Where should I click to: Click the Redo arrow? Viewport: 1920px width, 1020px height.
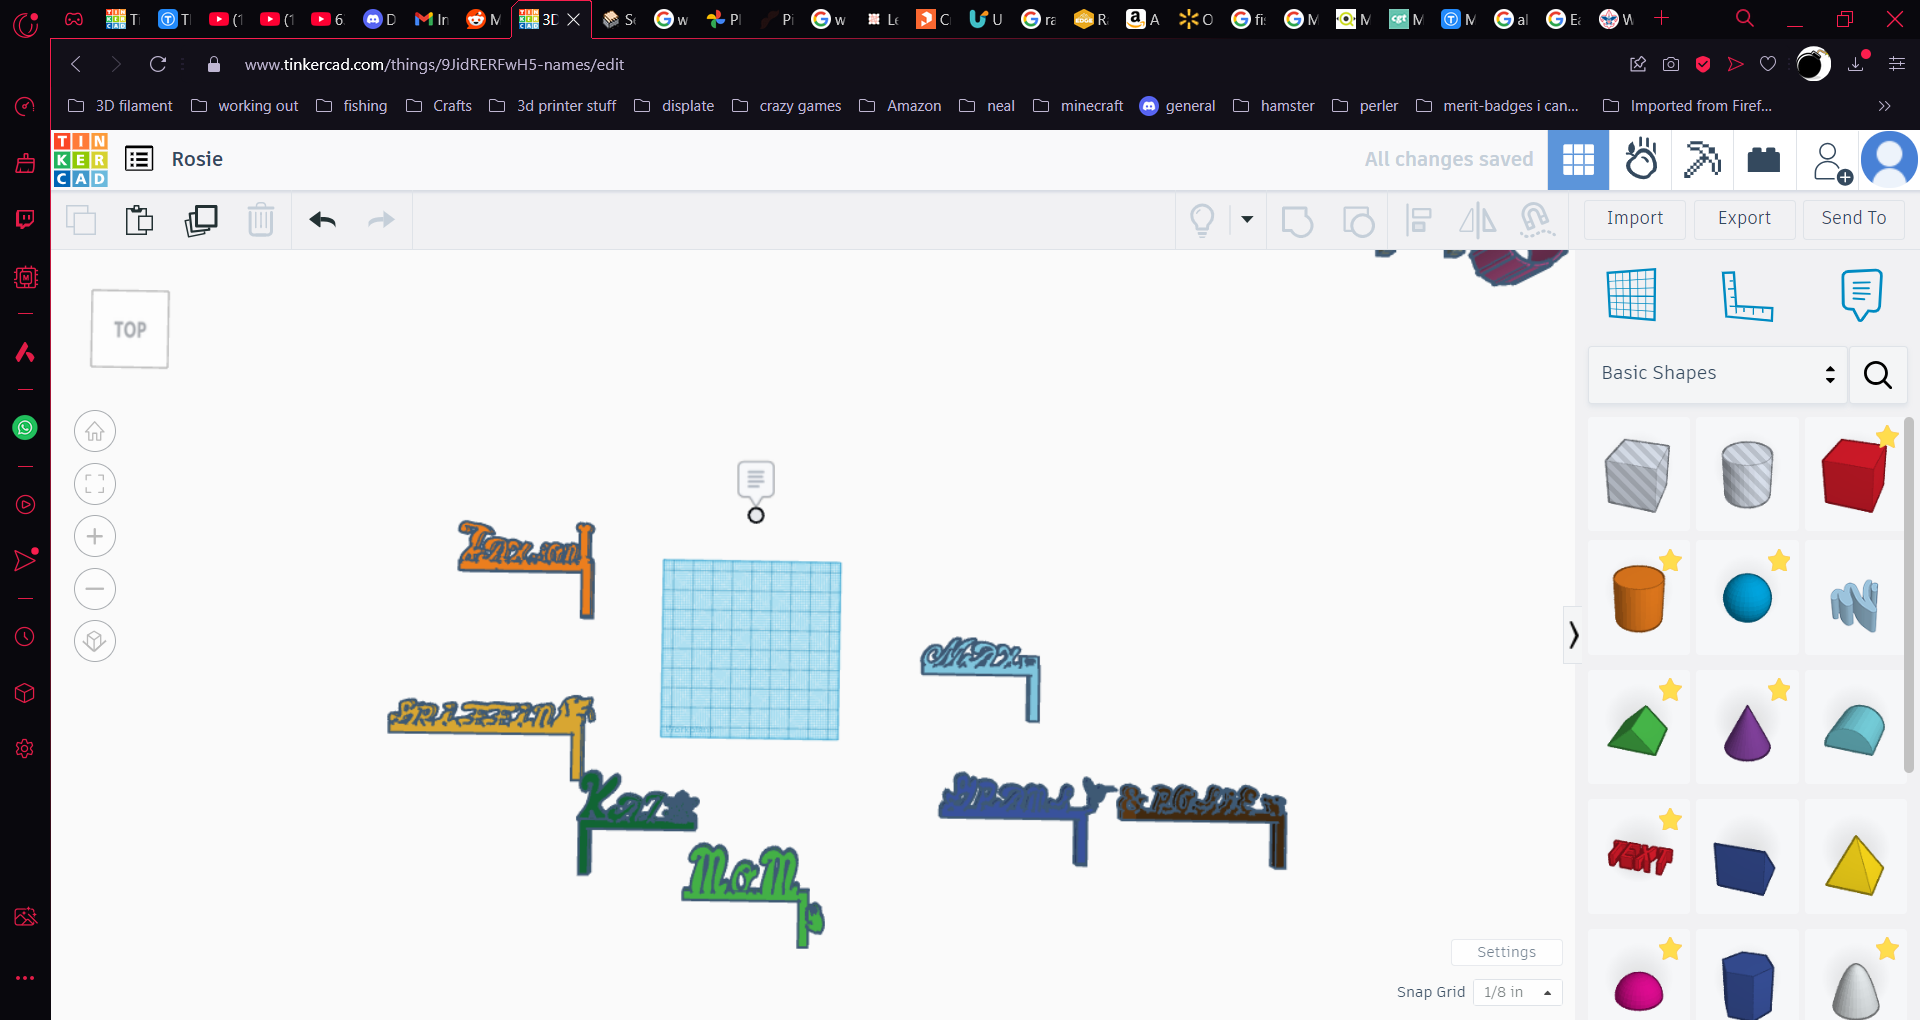point(381,220)
